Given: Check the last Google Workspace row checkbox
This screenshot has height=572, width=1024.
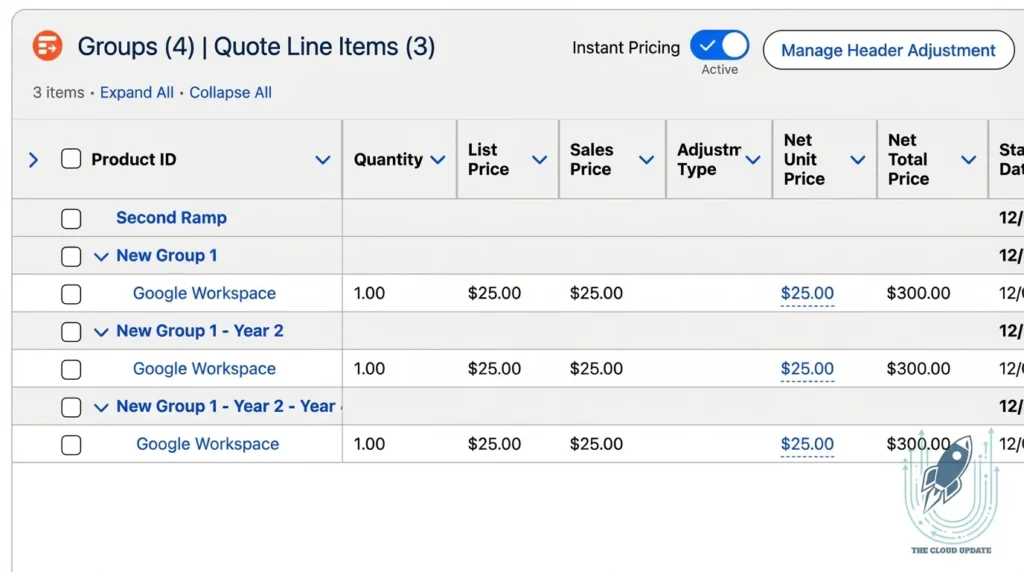Looking at the screenshot, I should pos(71,445).
